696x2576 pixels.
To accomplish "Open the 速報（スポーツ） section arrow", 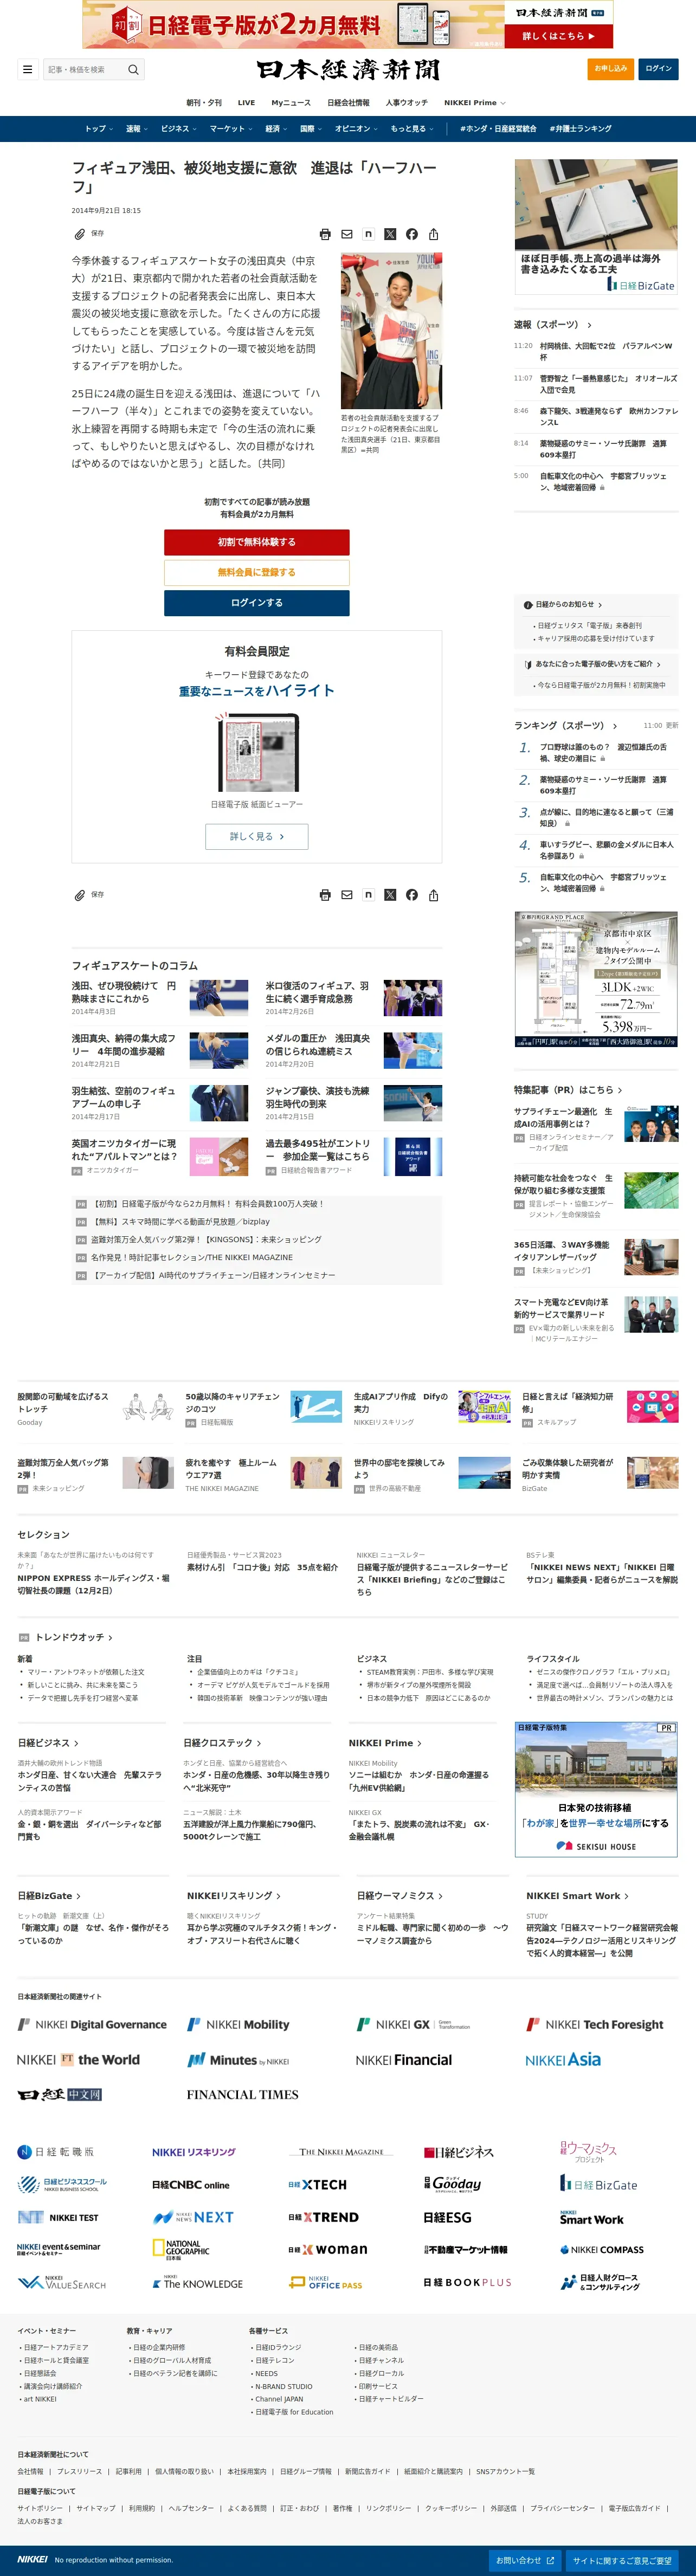I will (589, 325).
